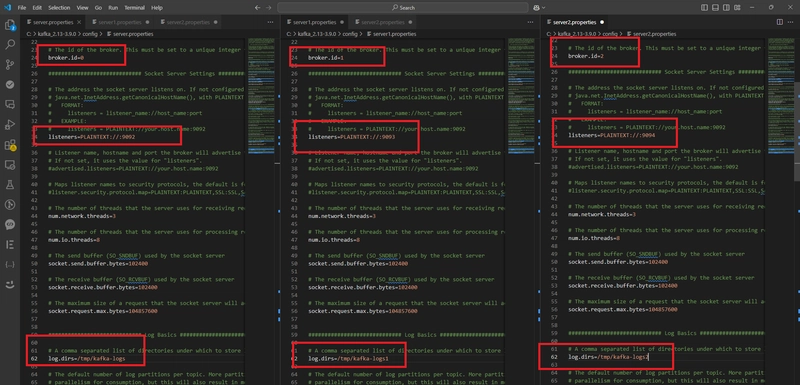Click the circular graph icon in activity bar
This screenshot has height=385, width=800.
[x=10, y=204]
